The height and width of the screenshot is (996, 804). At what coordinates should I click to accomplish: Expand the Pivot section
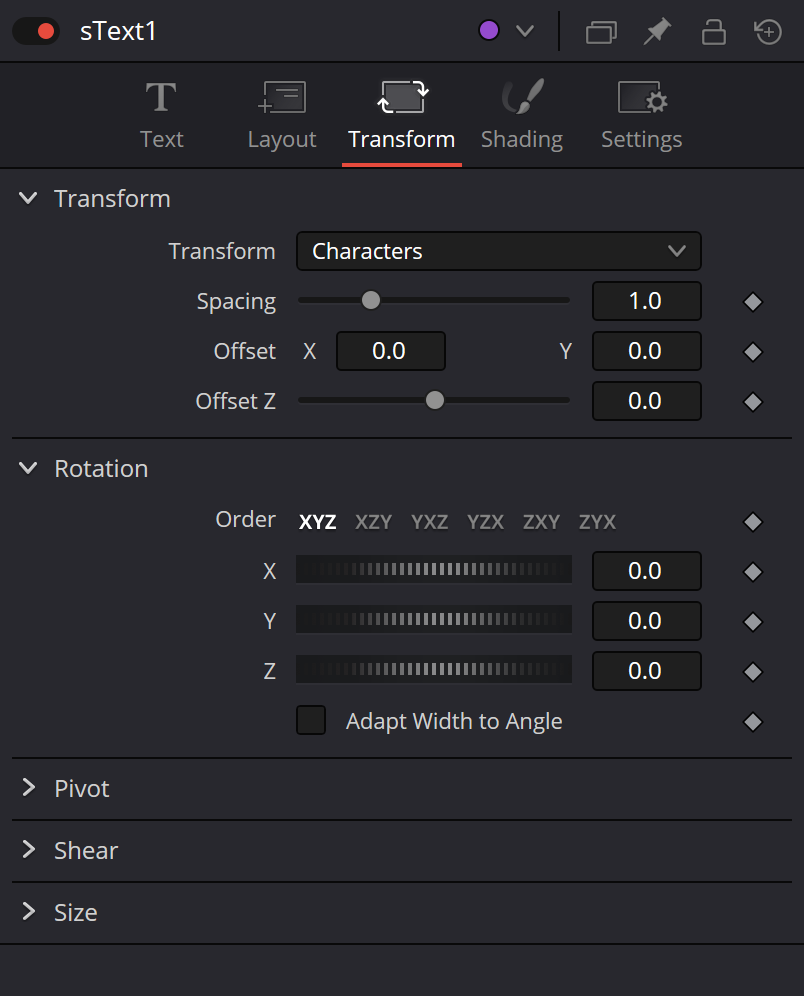(x=28, y=788)
